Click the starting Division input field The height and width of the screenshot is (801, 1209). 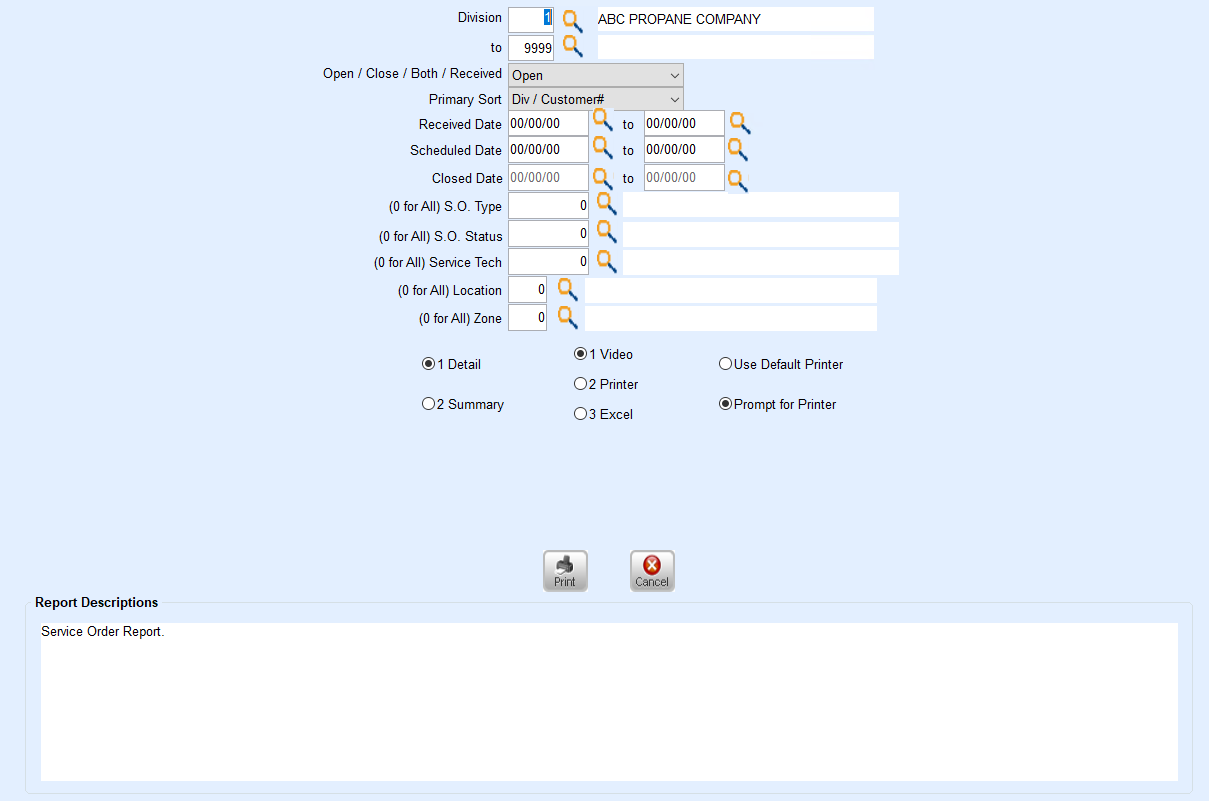(x=531, y=19)
